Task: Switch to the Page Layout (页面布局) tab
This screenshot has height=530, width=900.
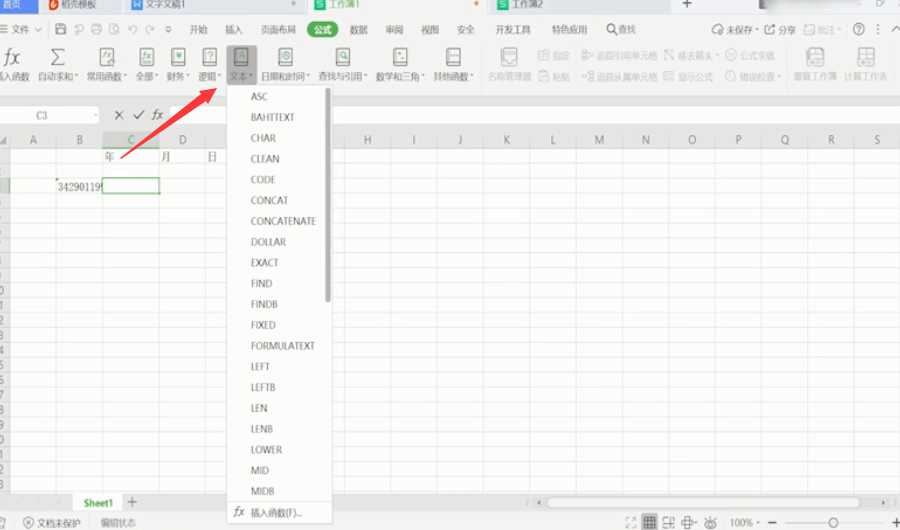Action: point(278,29)
